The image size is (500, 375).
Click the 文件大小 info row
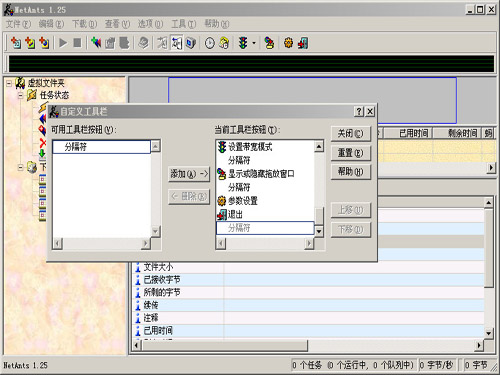tap(308, 267)
